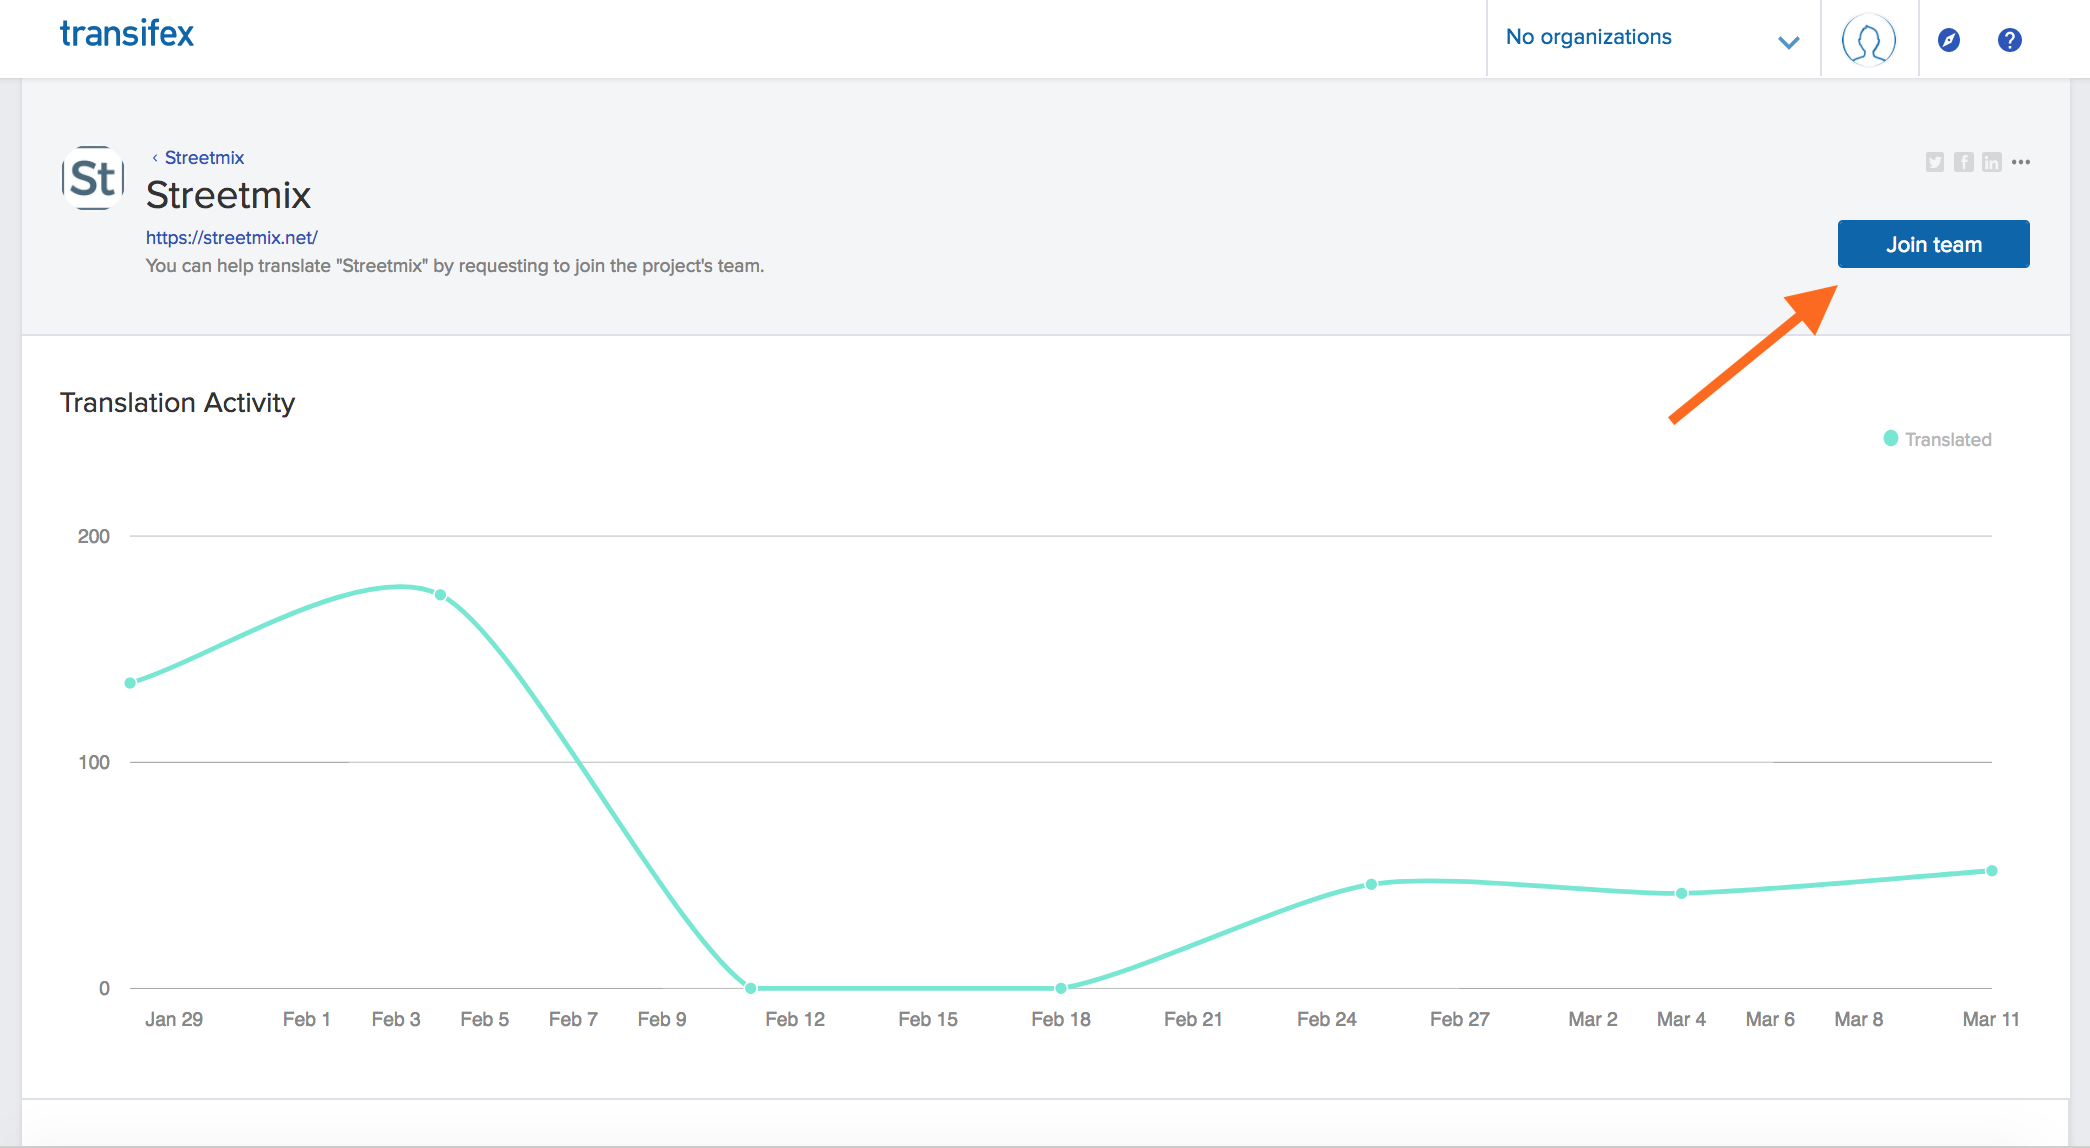
Task: Open the https://streetmix.net/ link
Action: point(231,237)
